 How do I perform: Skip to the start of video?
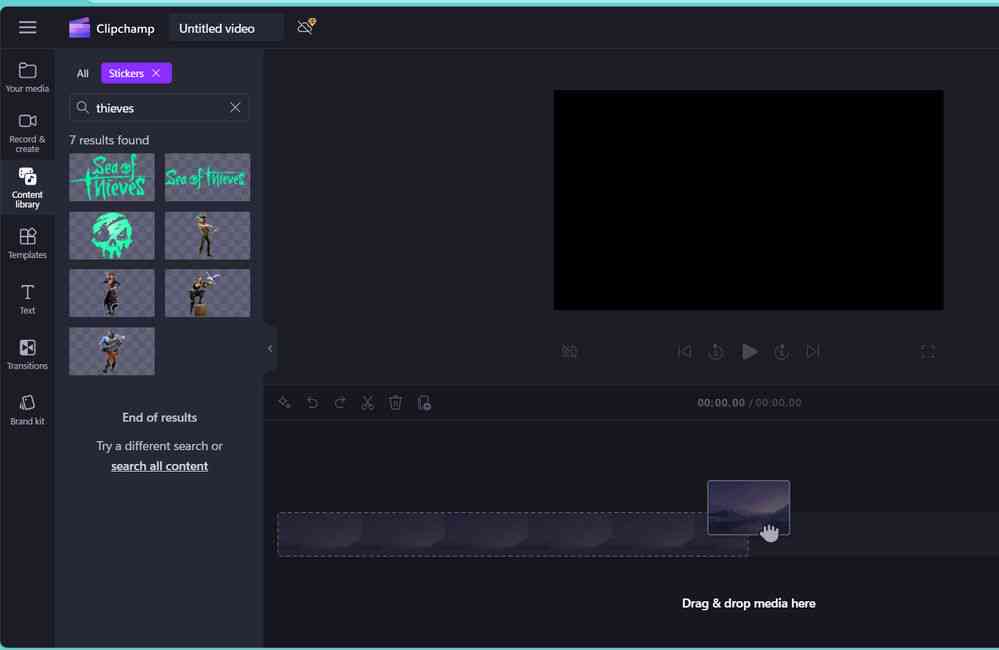684,351
